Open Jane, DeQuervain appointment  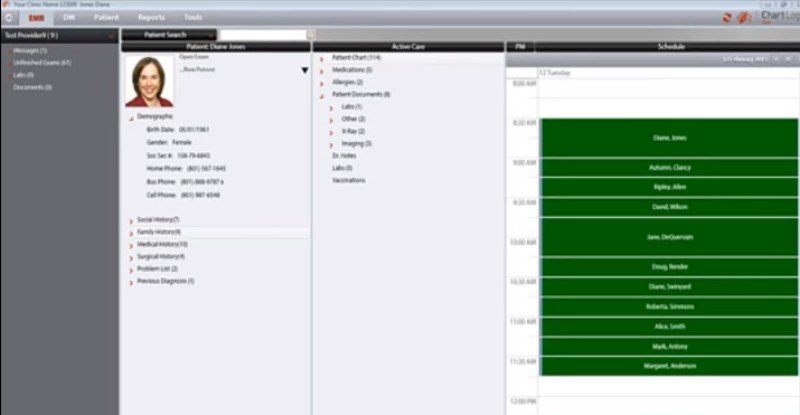(669, 237)
